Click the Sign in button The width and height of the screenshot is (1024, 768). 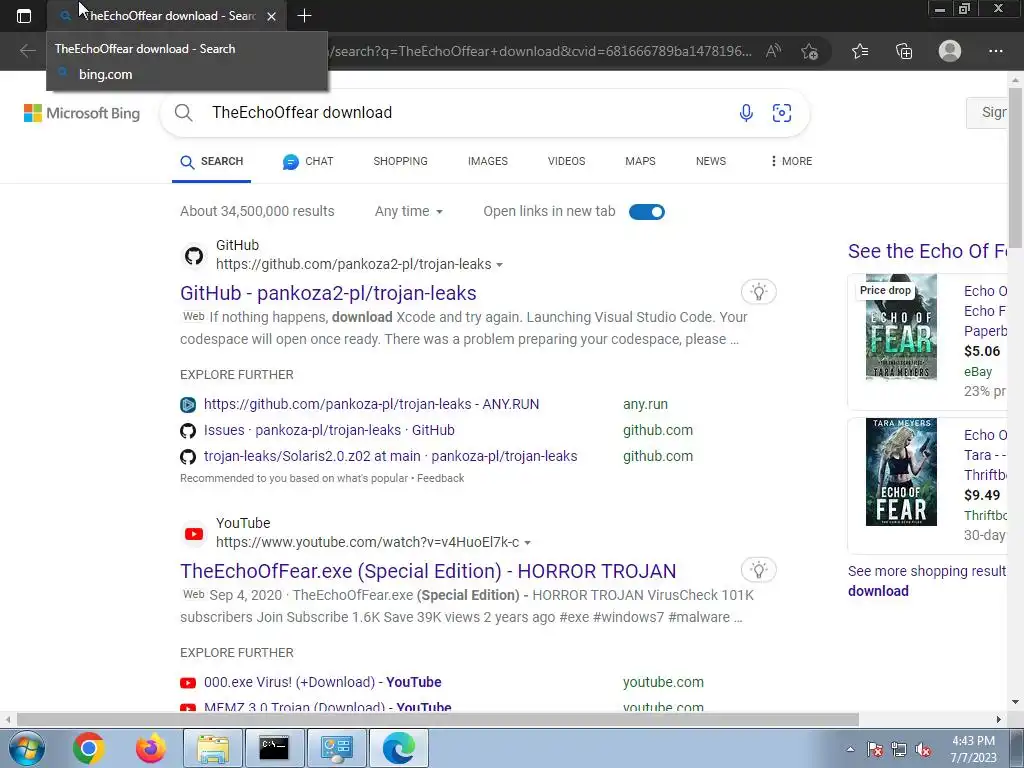click(987, 112)
